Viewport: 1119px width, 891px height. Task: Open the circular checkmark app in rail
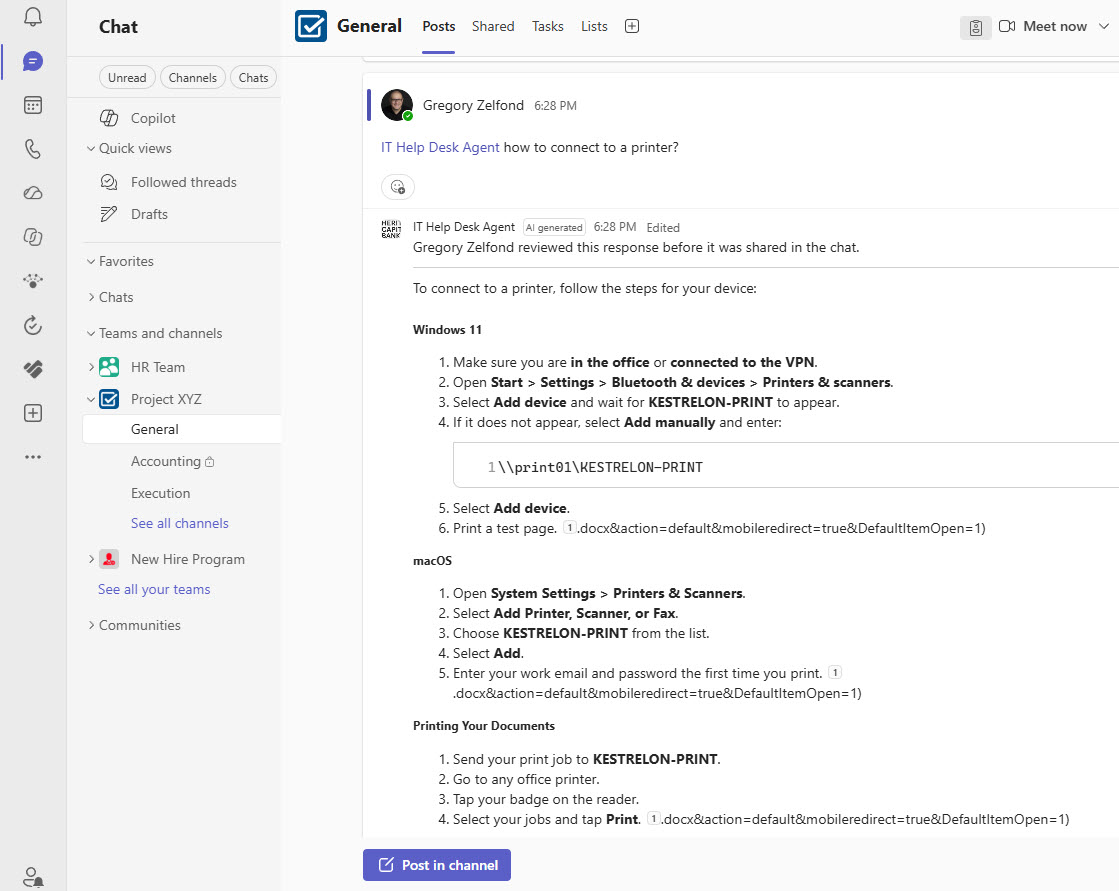click(33, 325)
